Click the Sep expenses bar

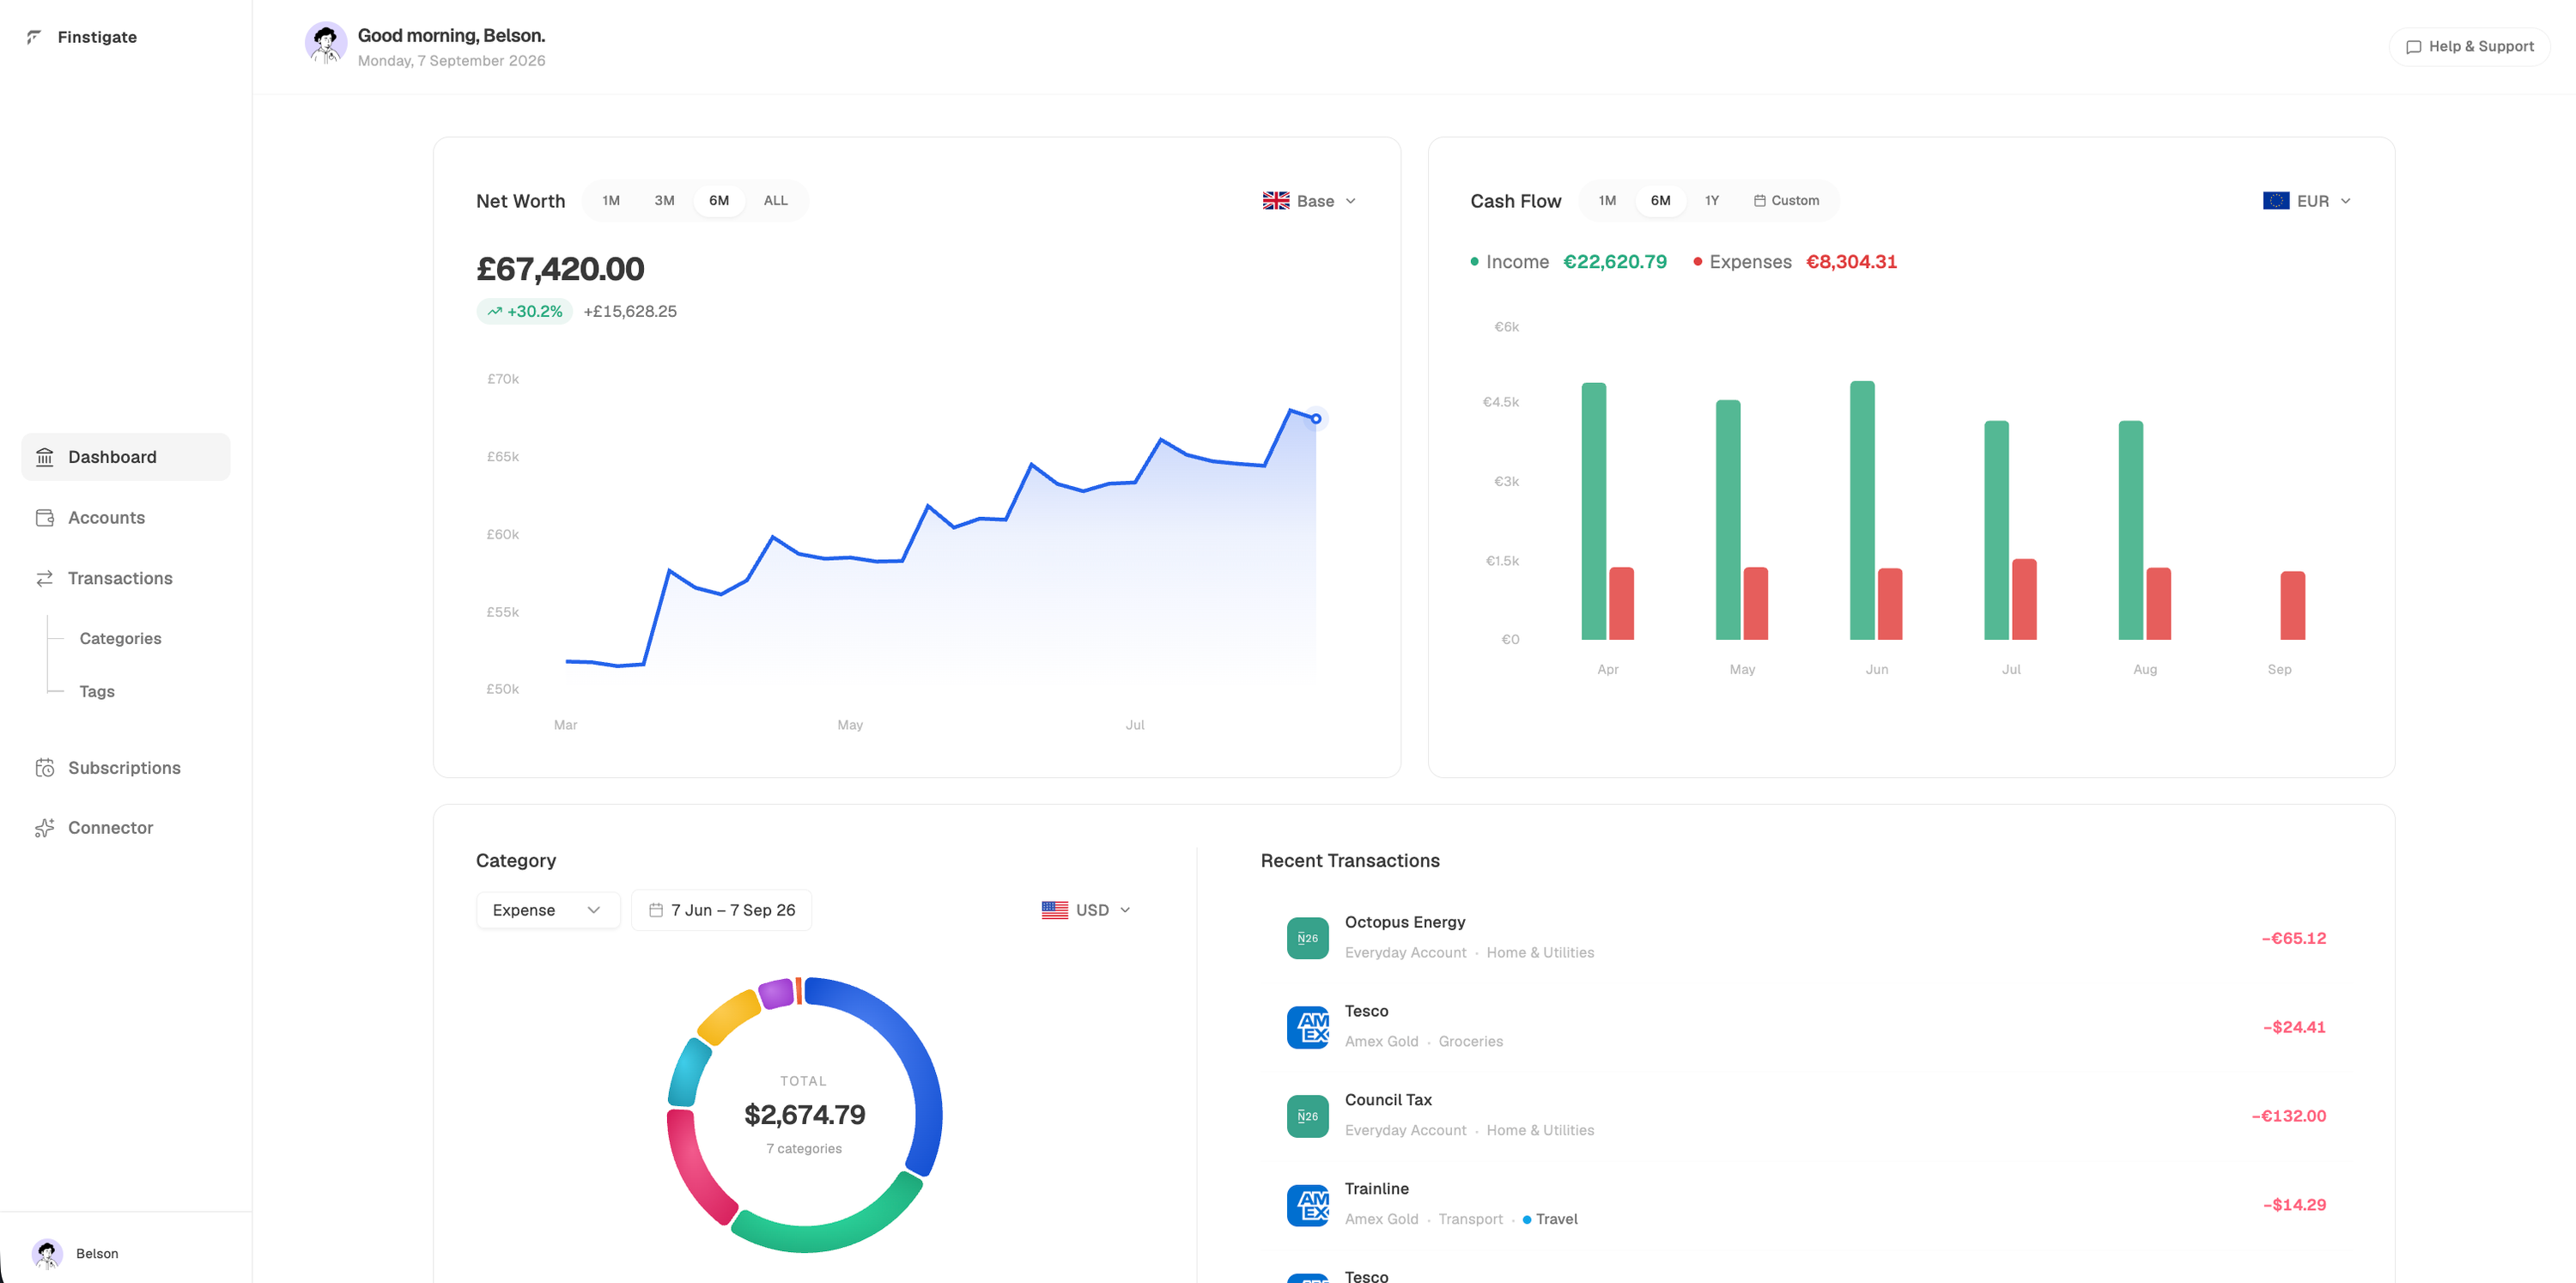coord(2292,605)
